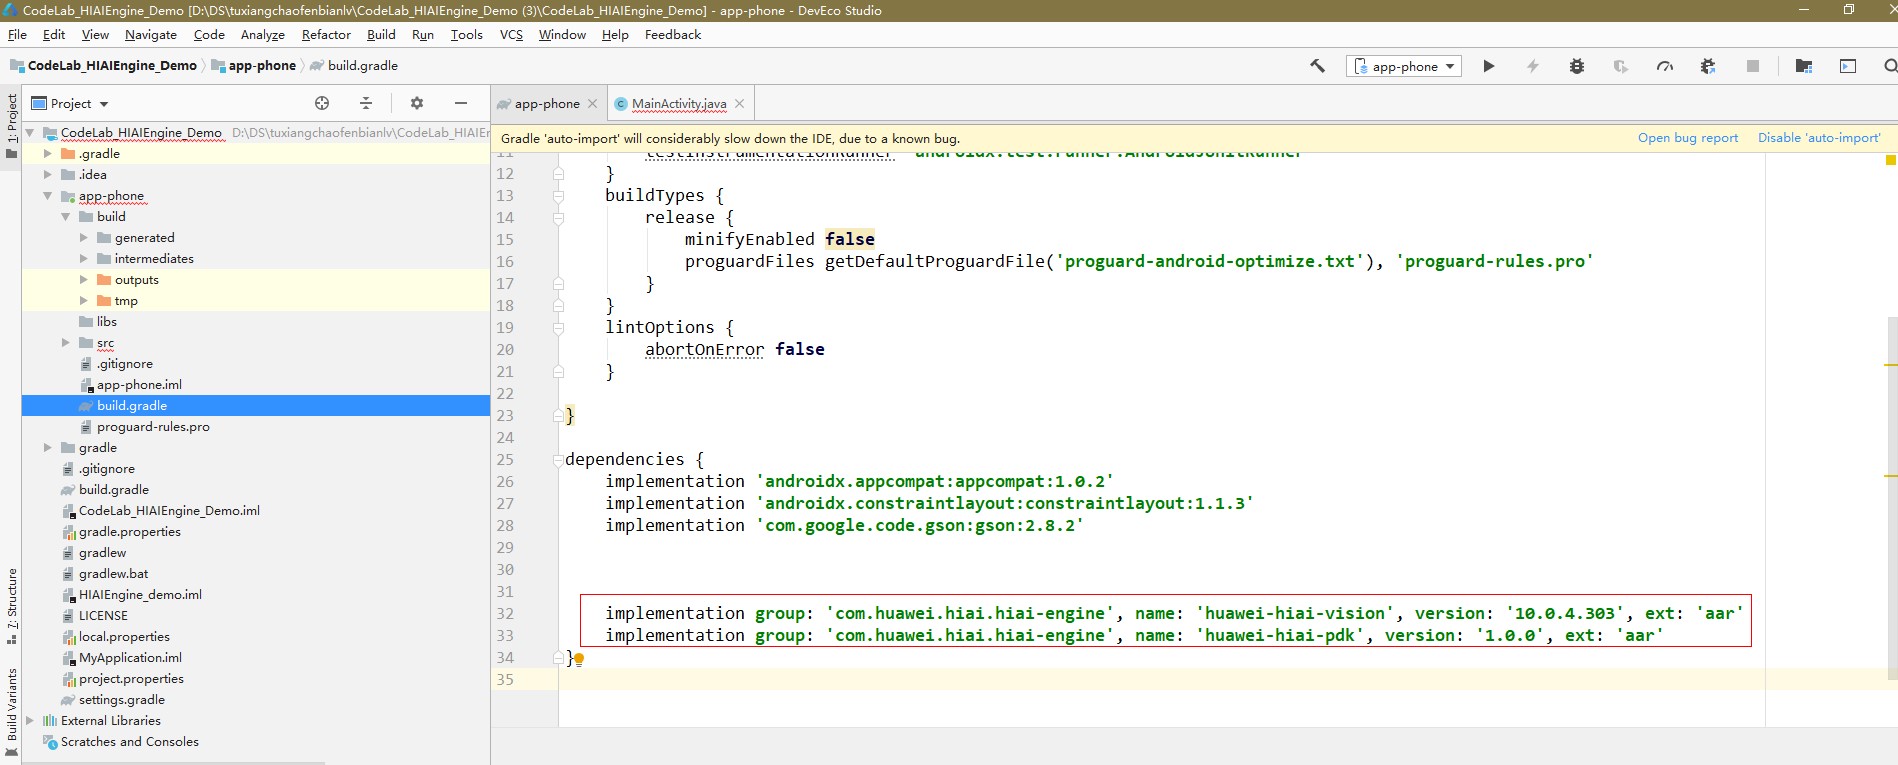This screenshot has width=1898, height=765.
Task: Fold the buildTypes block at line 13
Action: tap(559, 196)
